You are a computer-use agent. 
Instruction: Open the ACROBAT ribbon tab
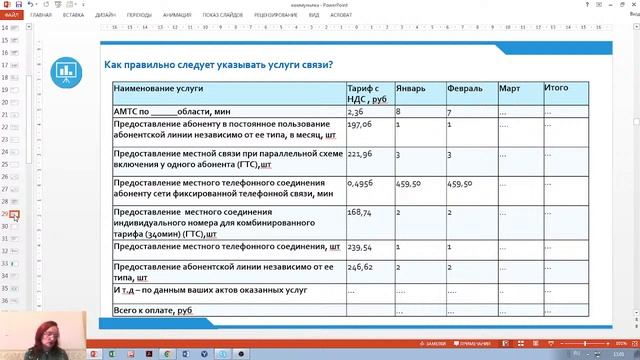(x=341, y=15)
